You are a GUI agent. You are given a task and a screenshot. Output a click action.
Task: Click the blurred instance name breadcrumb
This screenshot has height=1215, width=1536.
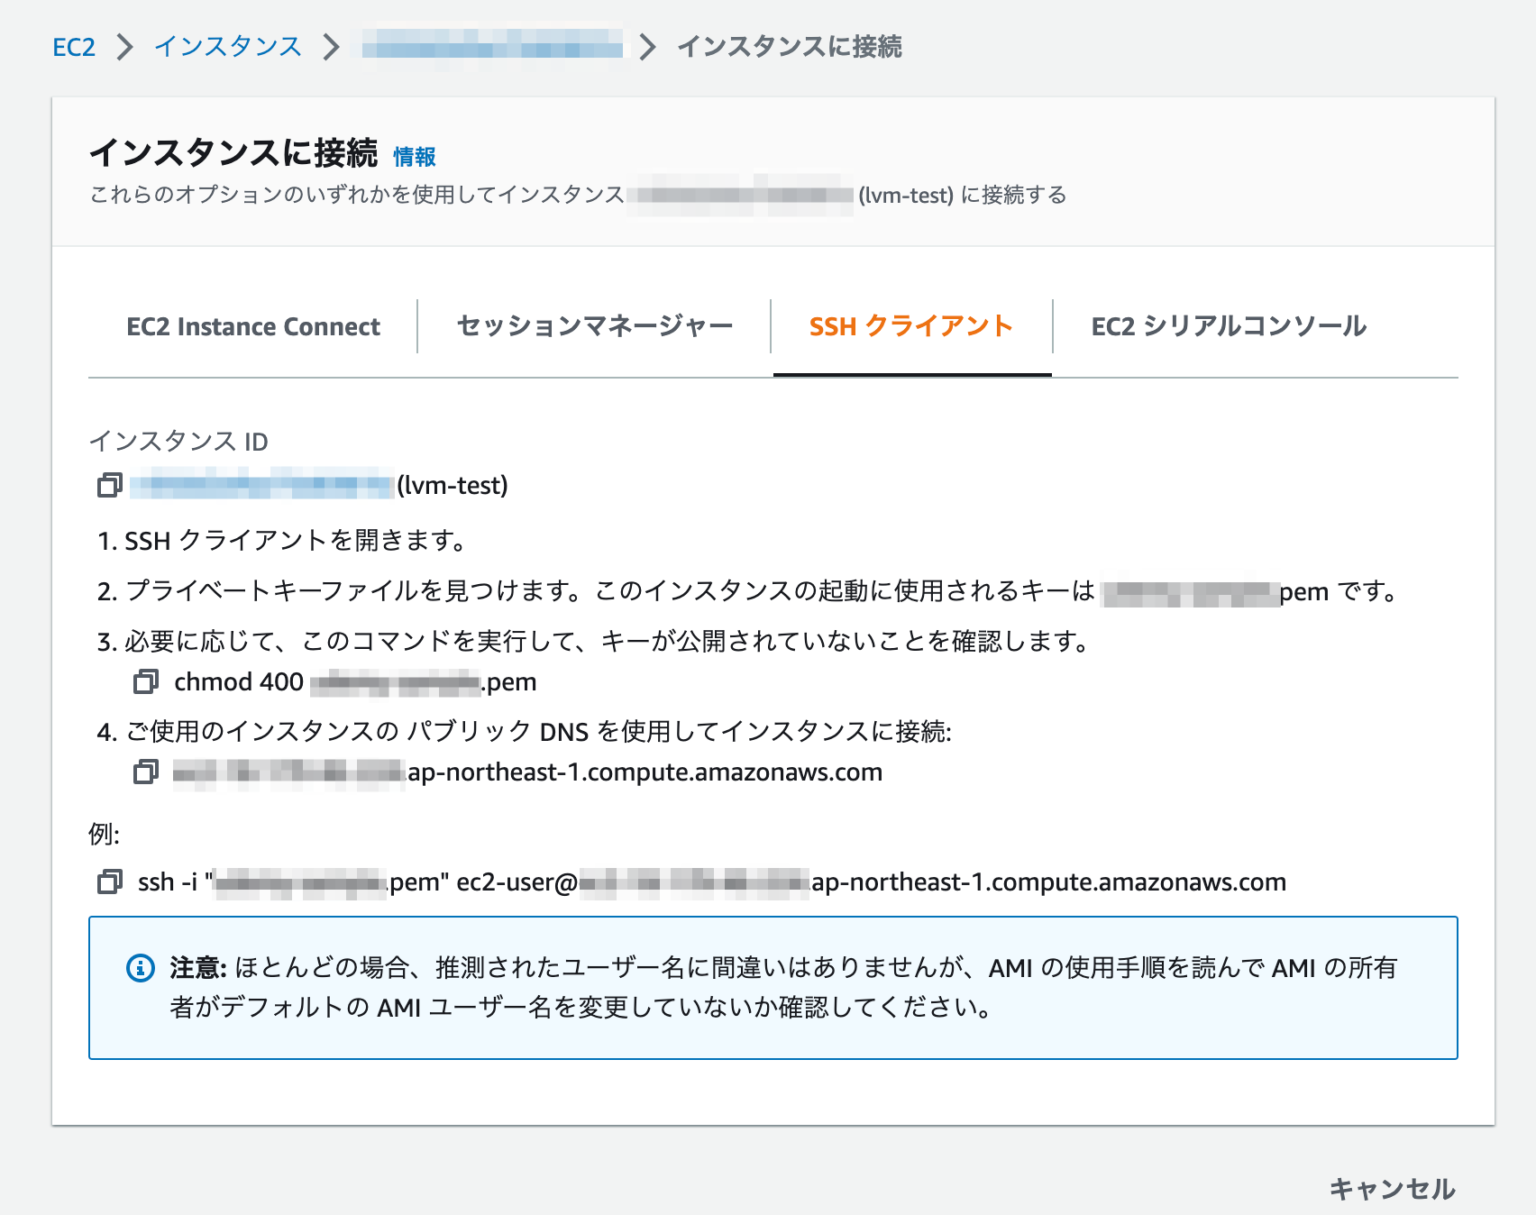(x=490, y=46)
